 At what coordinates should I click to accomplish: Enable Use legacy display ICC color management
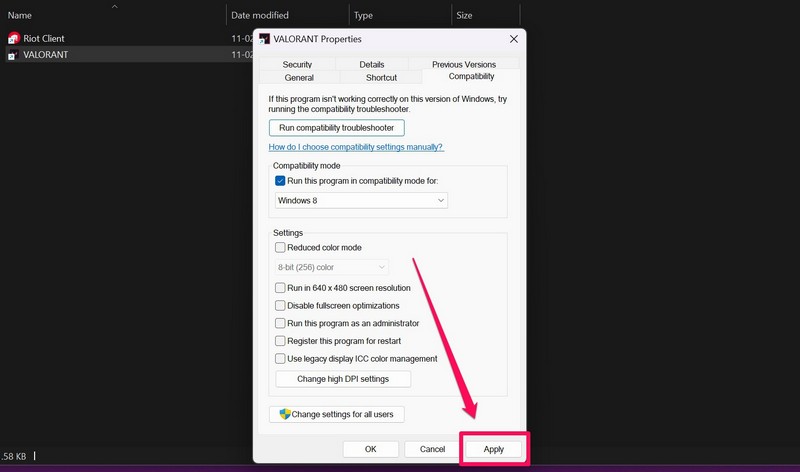pyautogui.click(x=280, y=359)
